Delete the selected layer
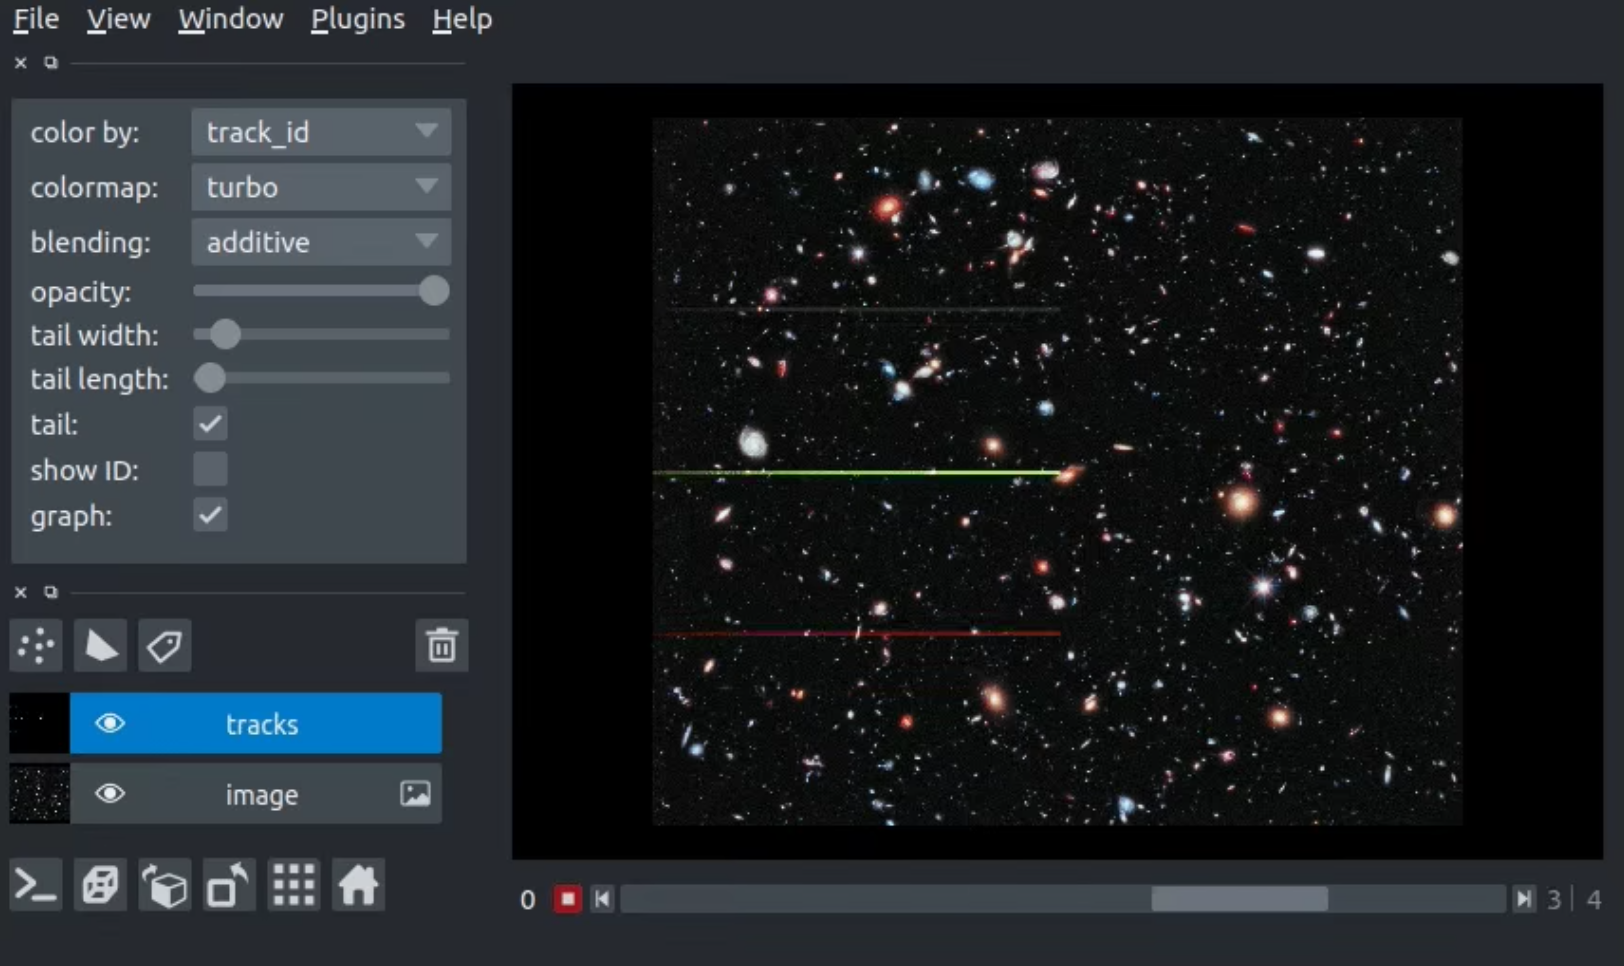Viewport: 1624px width, 966px height. tap(441, 646)
